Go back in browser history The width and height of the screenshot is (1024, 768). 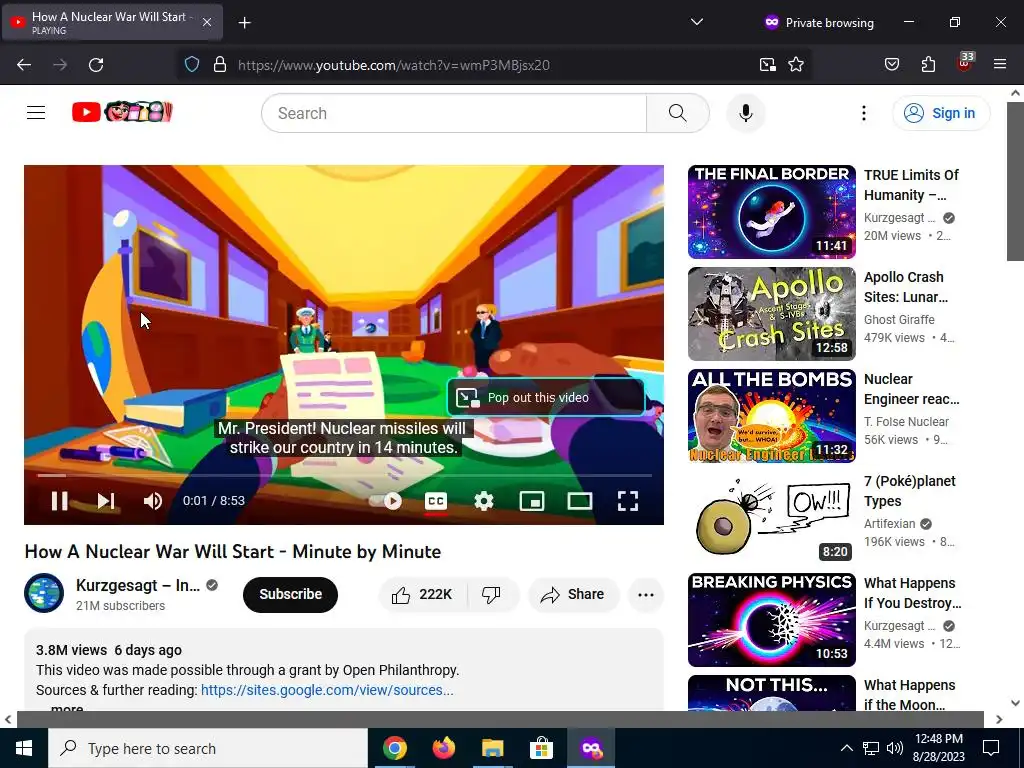pos(24,65)
